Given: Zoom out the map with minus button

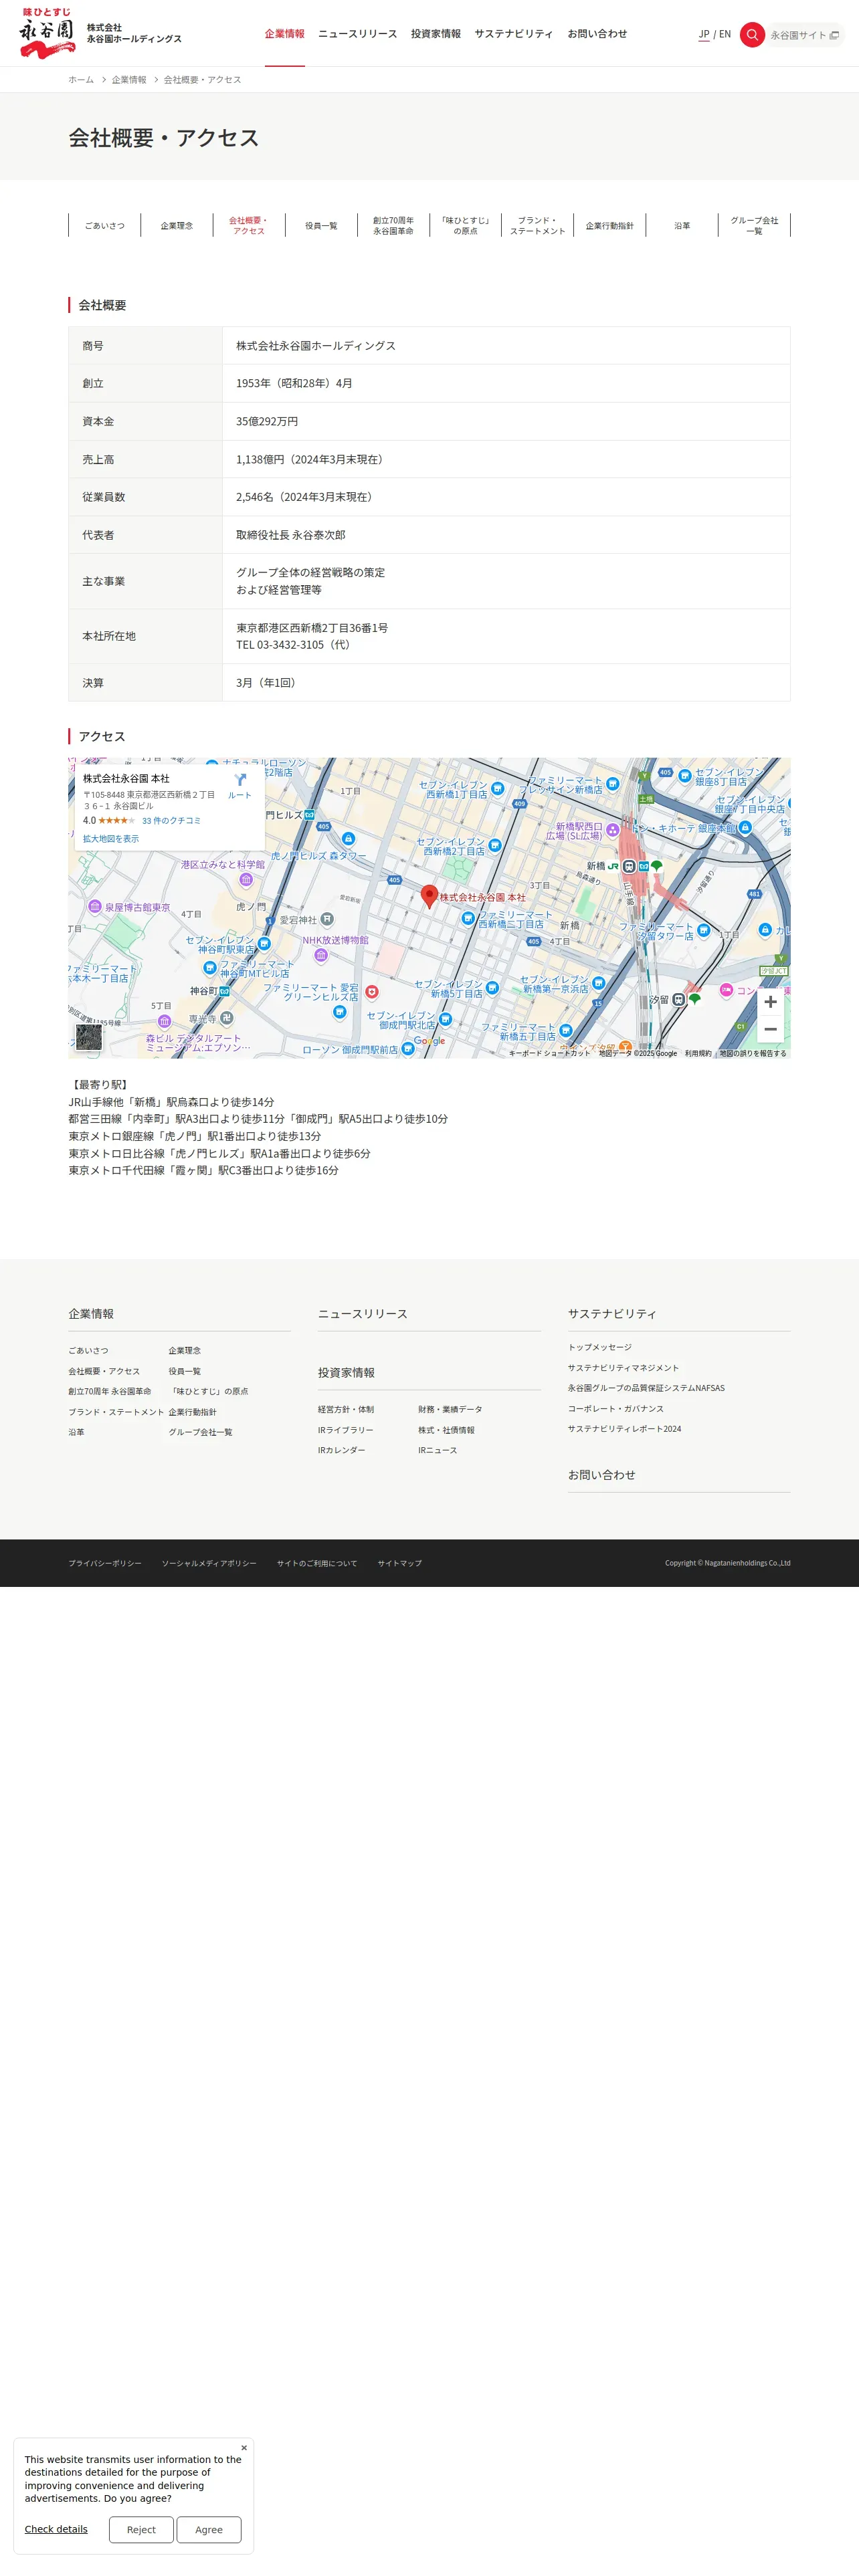Looking at the screenshot, I should click(x=770, y=1029).
